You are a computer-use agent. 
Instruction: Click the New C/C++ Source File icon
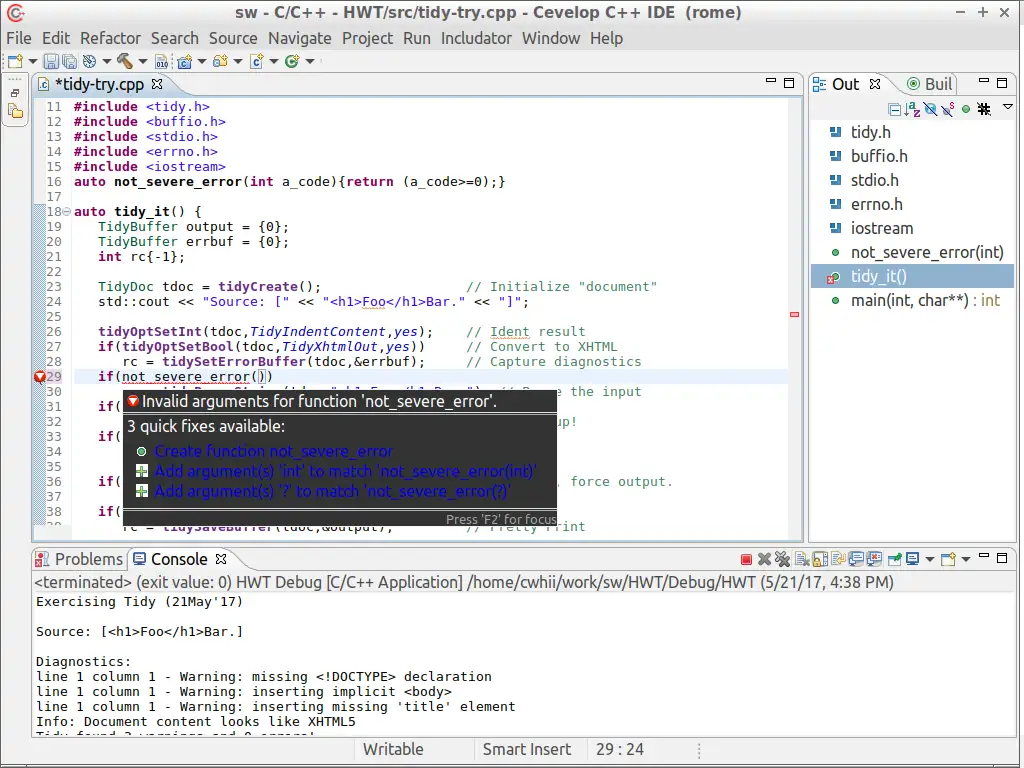click(x=257, y=61)
